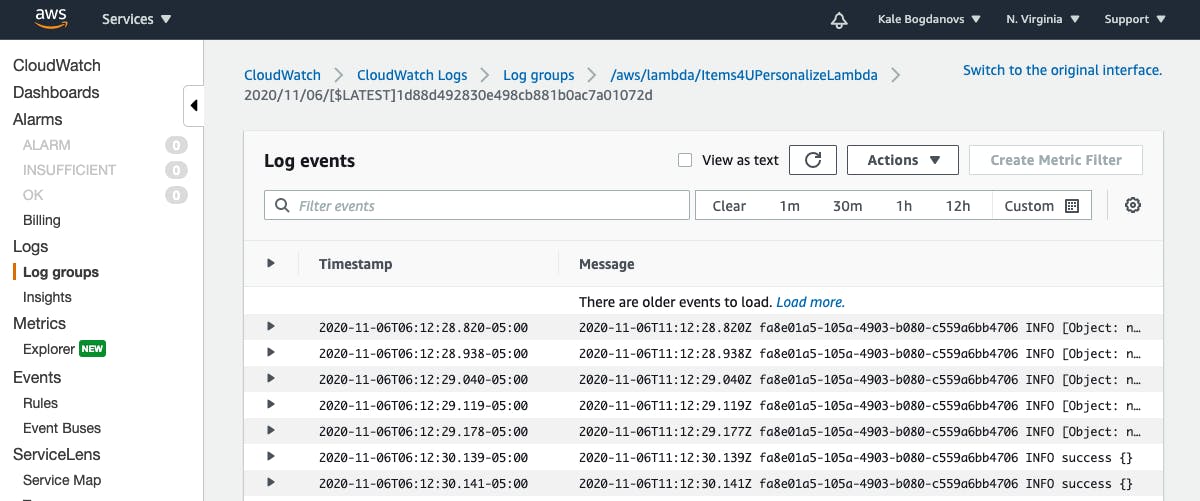Open log display settings gear
Viewport: 1200px width, 501px height.
click(1133, 205)
